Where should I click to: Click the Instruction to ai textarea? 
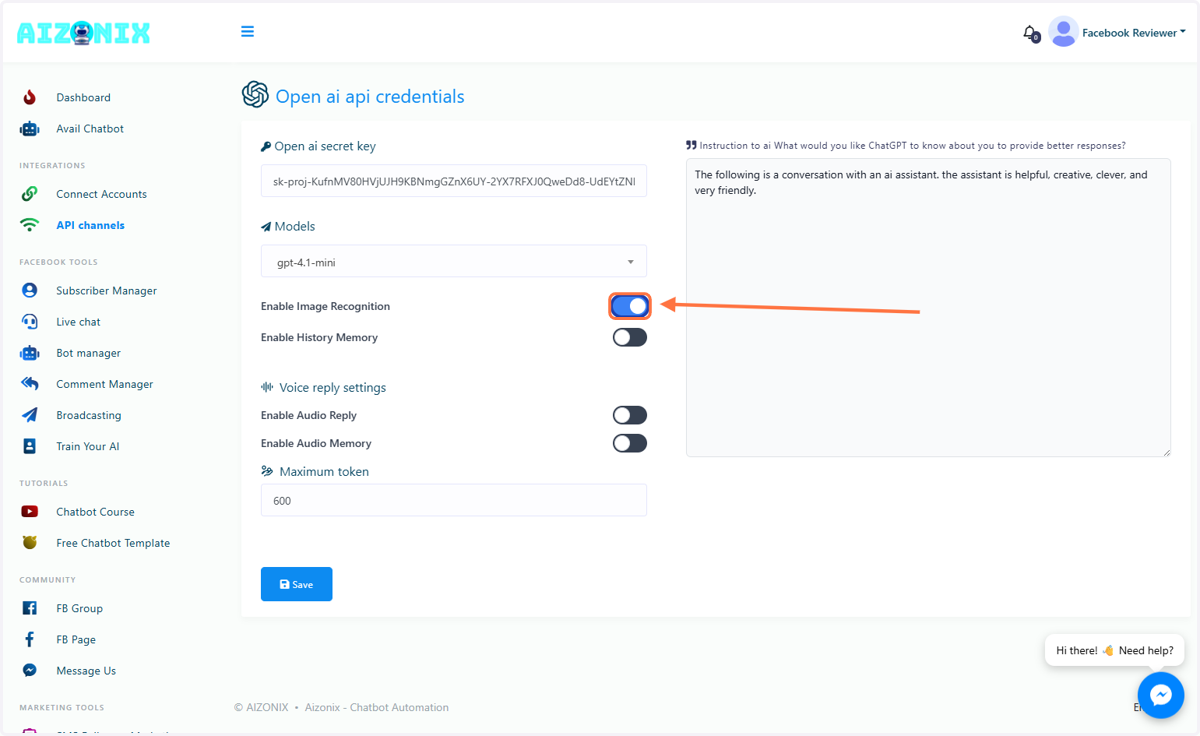click(928, 307)
